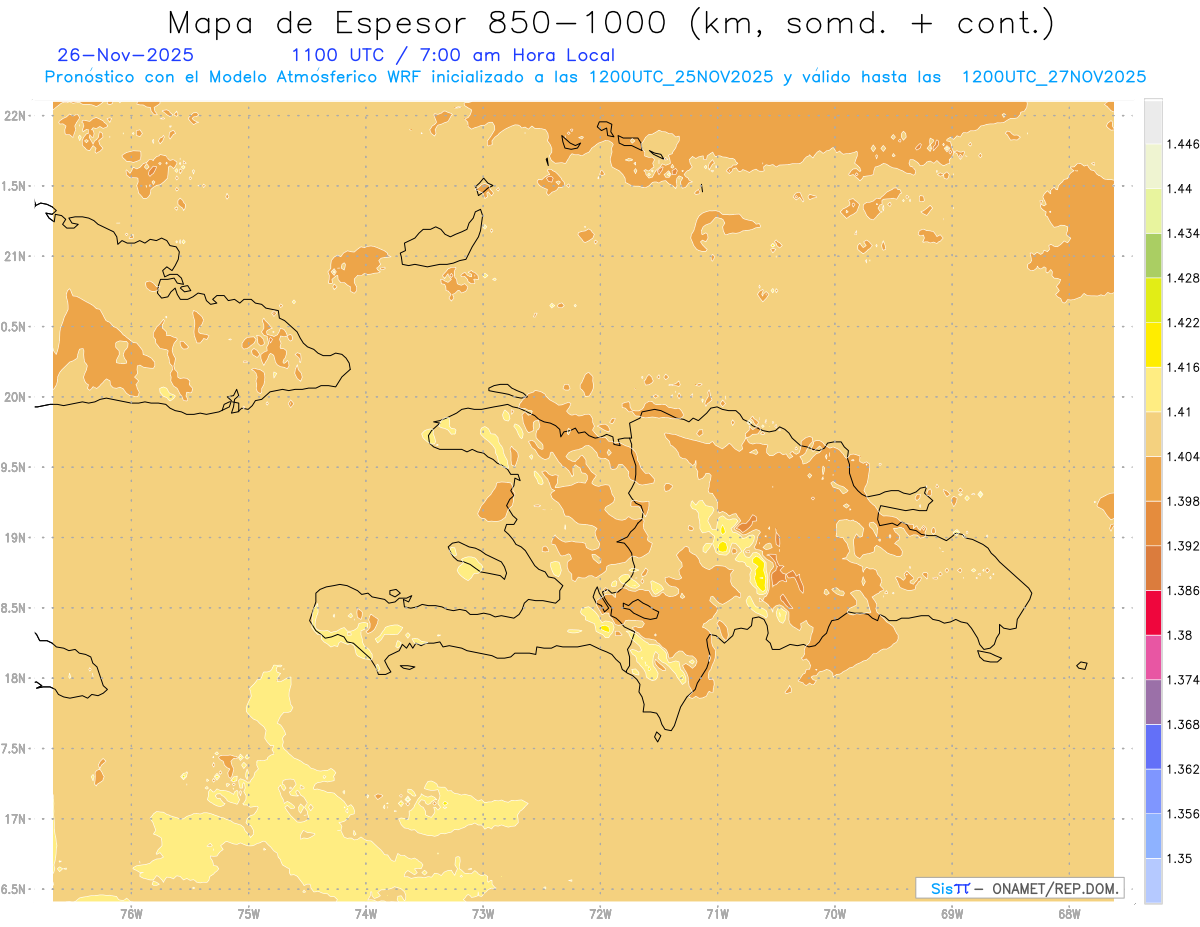Click the legend value '1.35'
The height and width of the screenshot is (927, 1200).
tap(1180, 858)
